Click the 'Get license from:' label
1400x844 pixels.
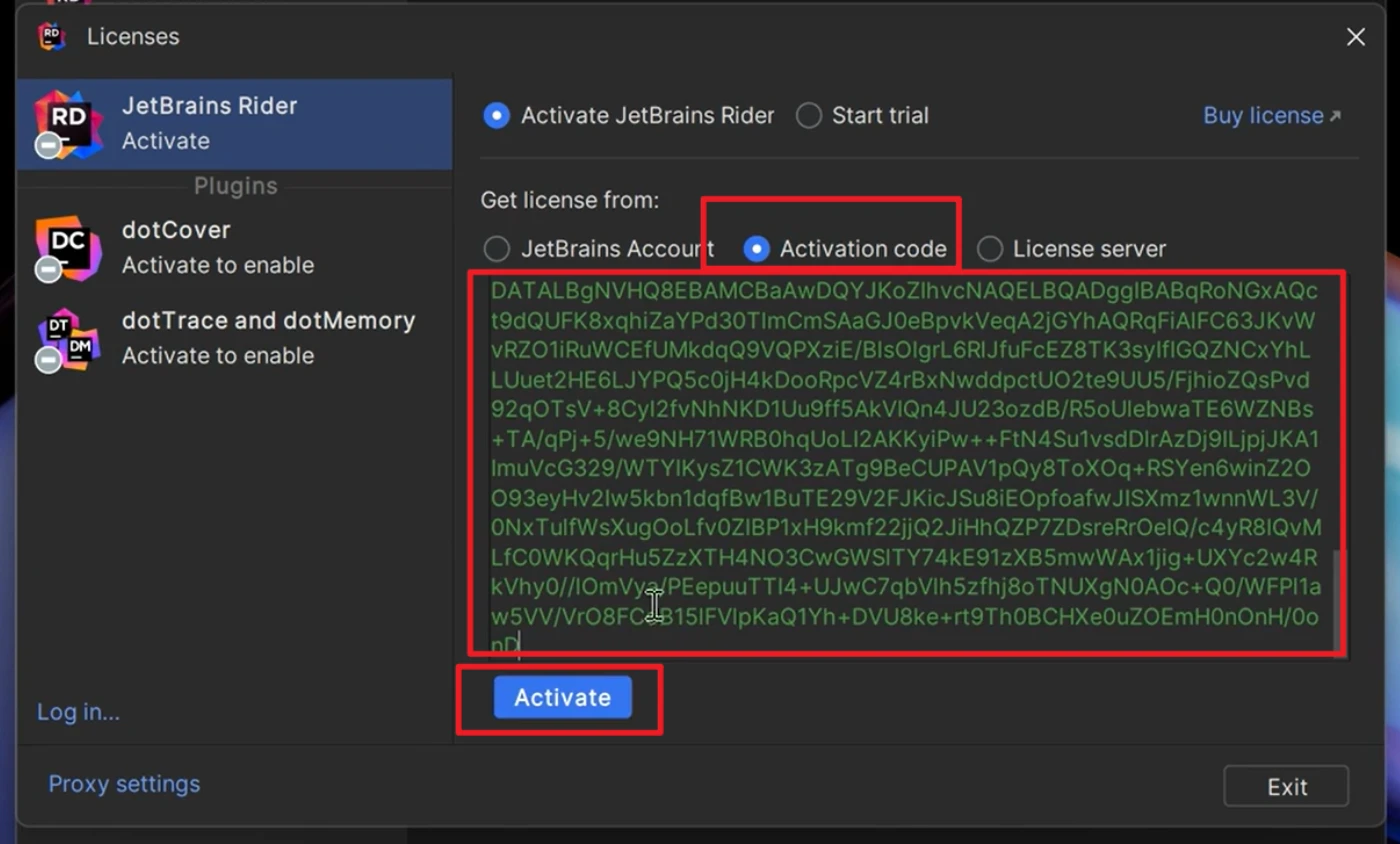click(570, 200)
